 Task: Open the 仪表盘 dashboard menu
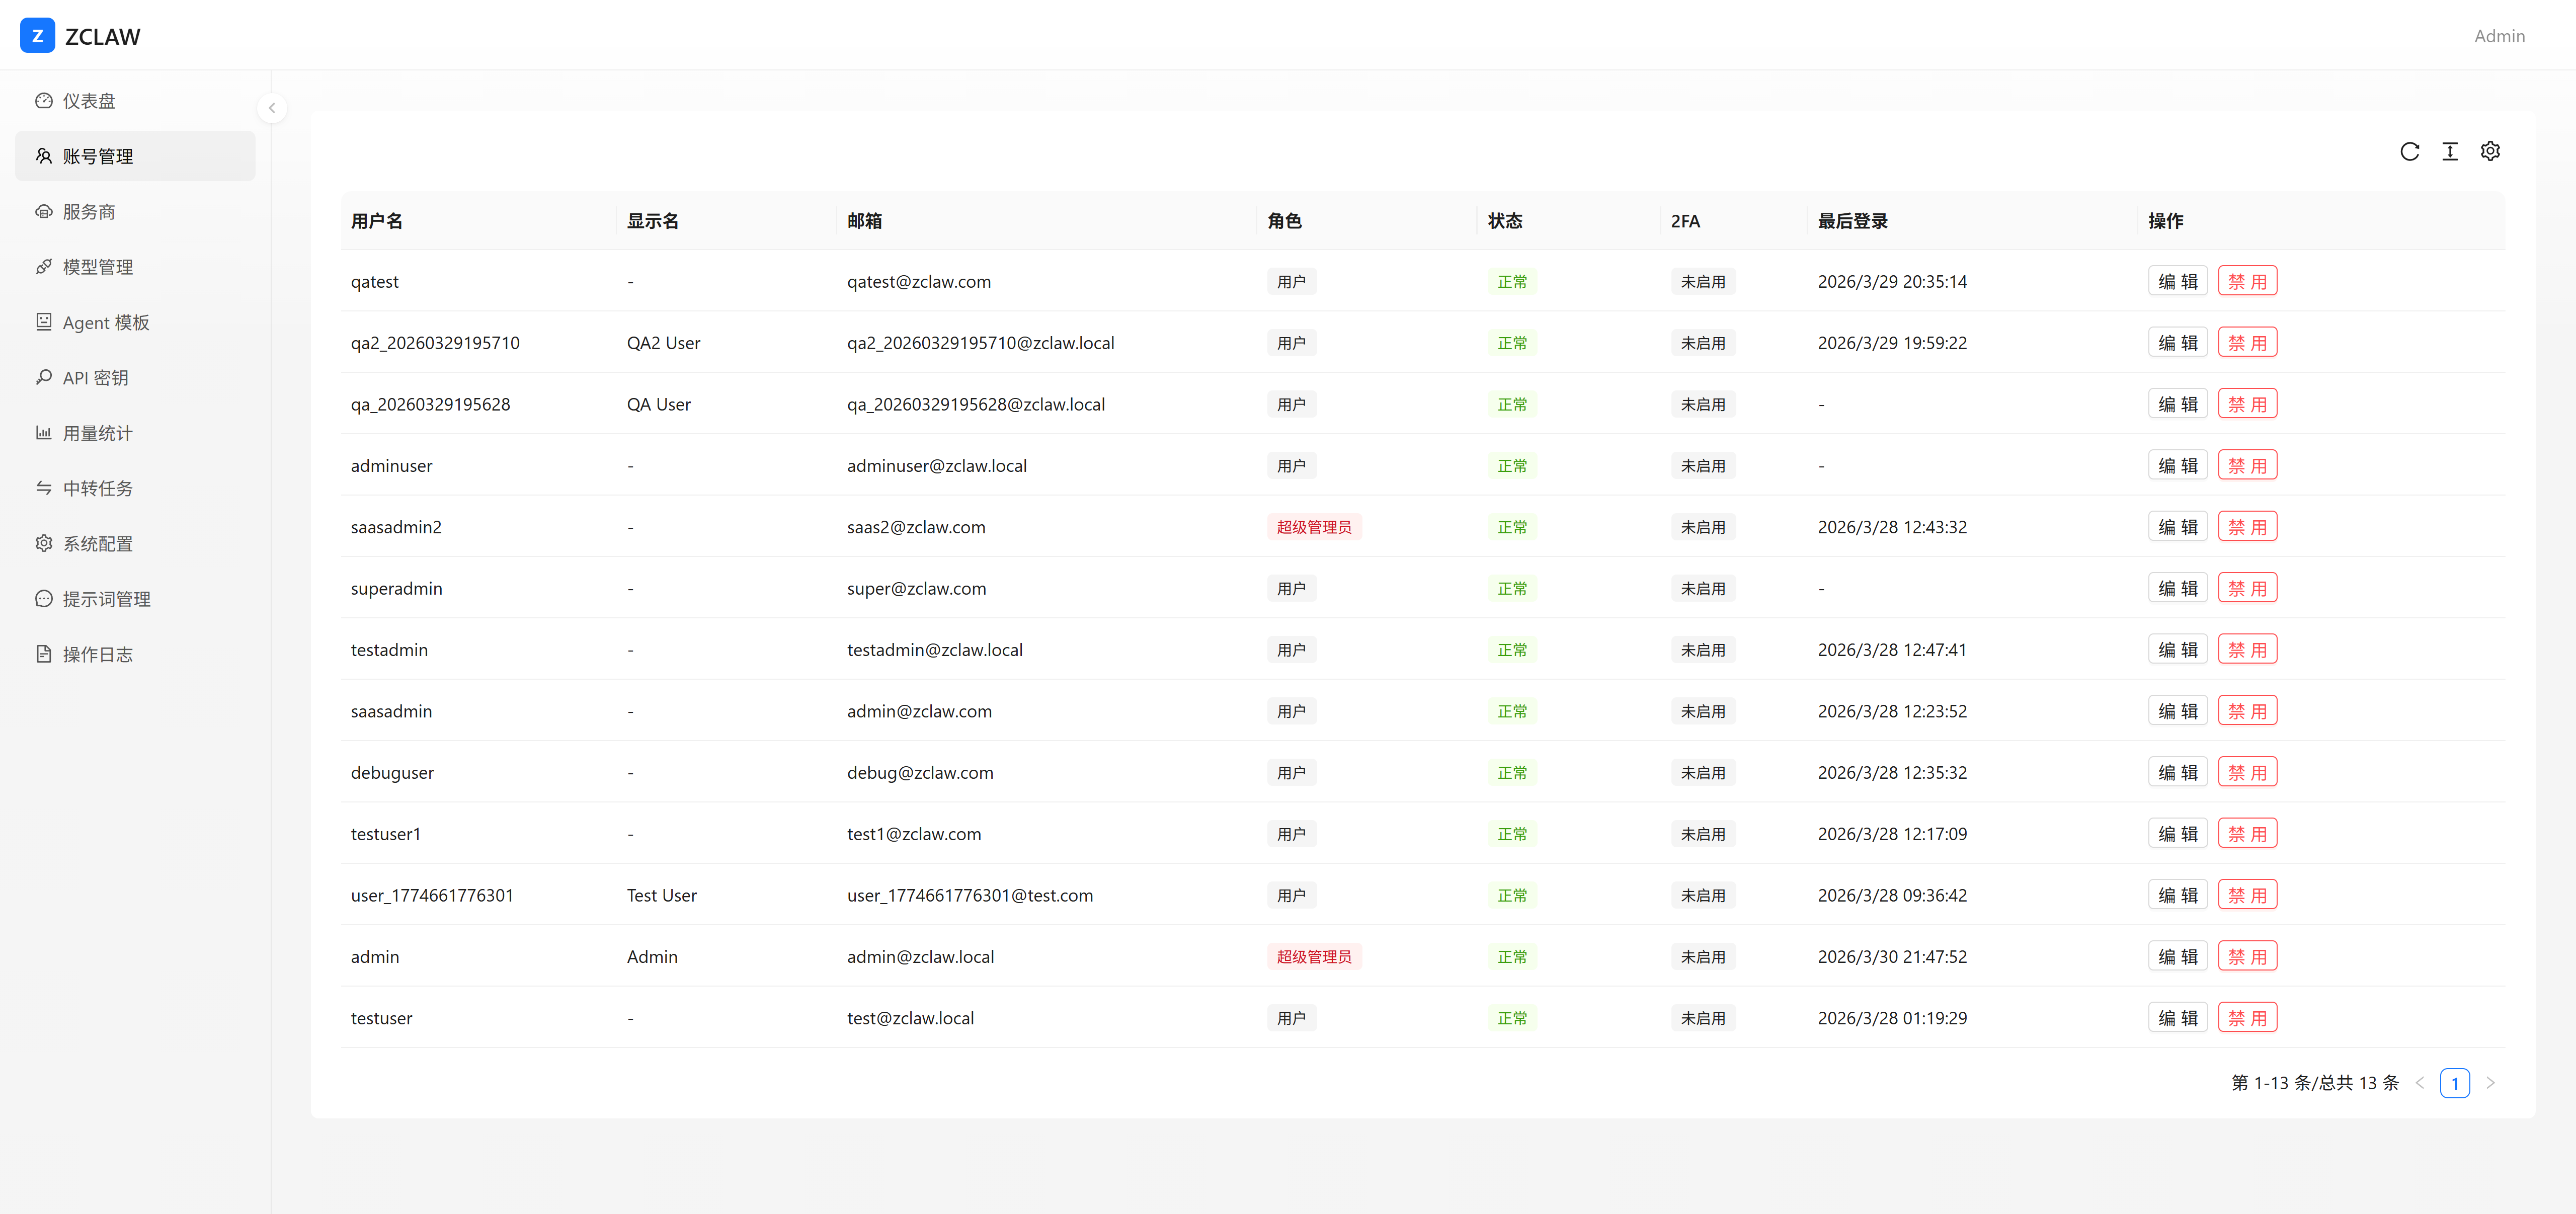click(x=88, y=101)
